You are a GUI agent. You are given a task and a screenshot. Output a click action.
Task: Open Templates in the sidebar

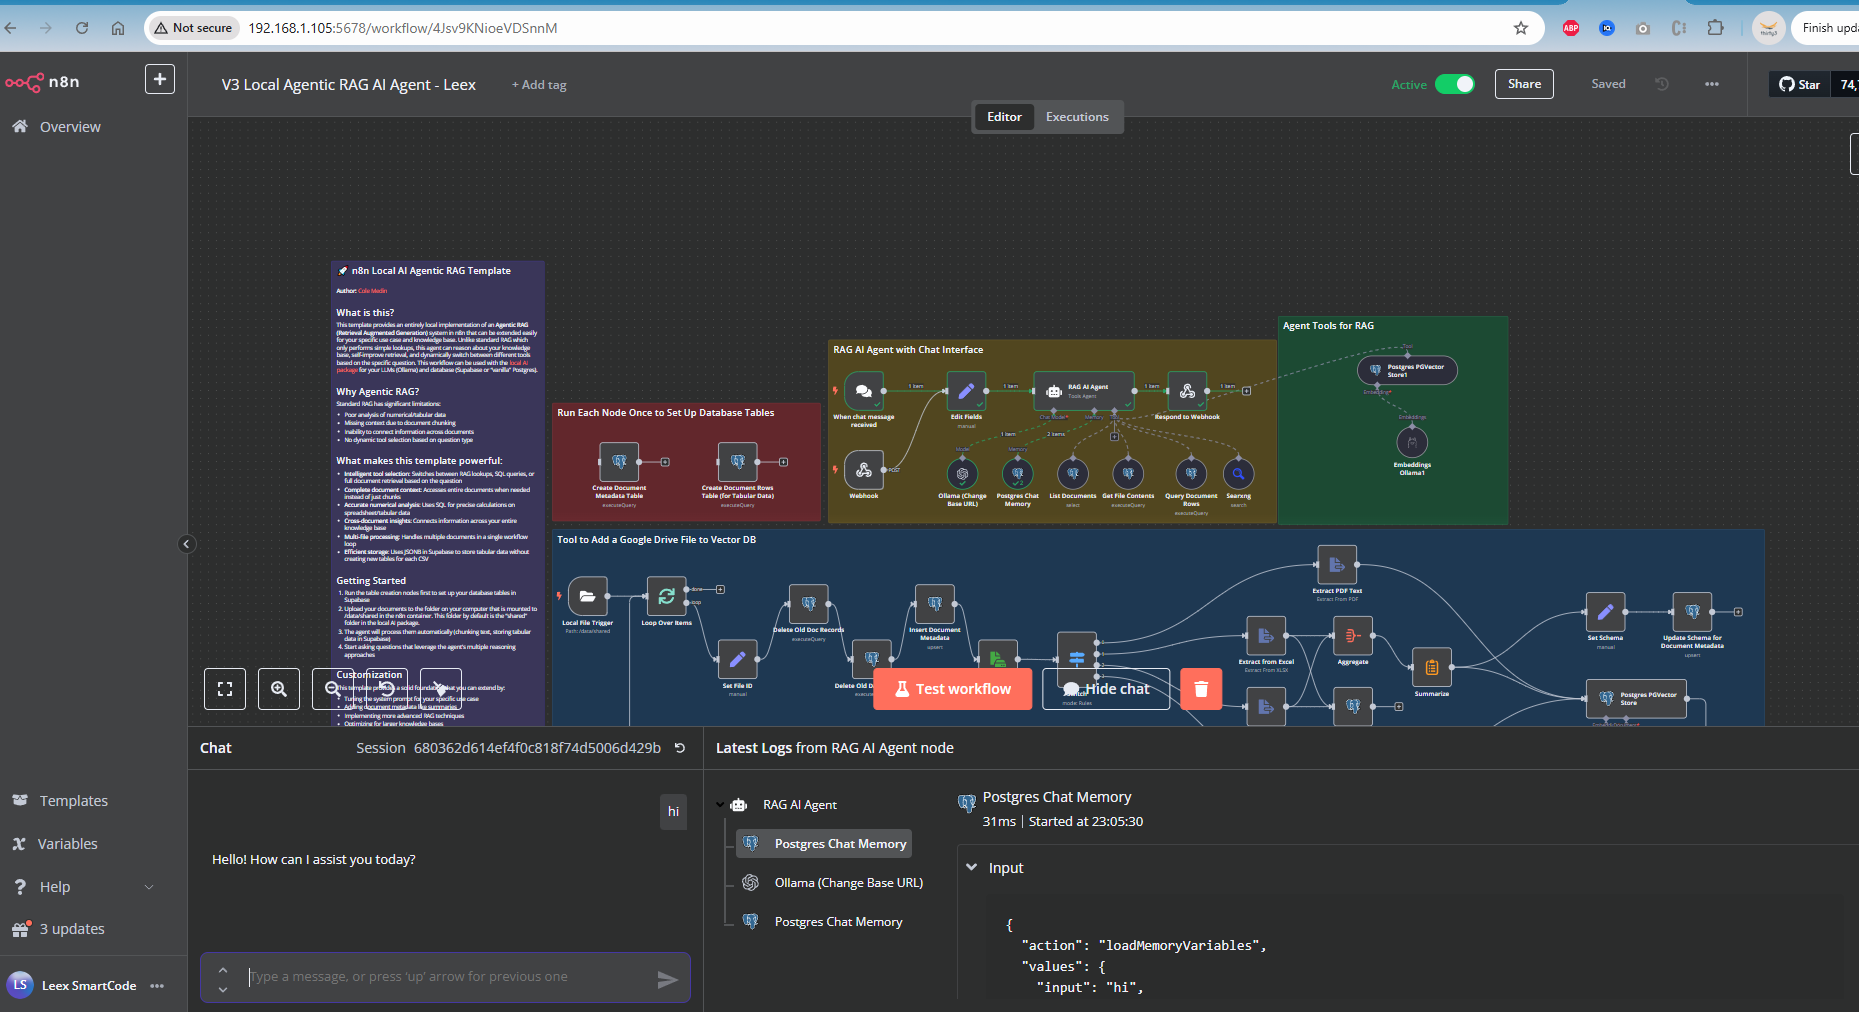click(73, 801)
